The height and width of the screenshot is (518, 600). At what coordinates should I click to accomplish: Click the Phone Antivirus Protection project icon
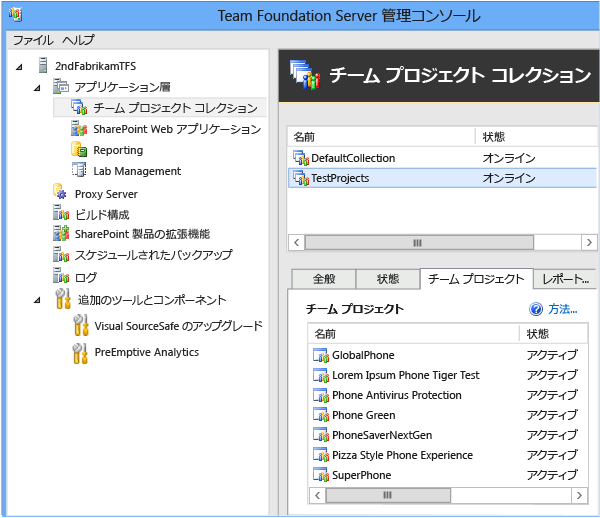point(321,395)
